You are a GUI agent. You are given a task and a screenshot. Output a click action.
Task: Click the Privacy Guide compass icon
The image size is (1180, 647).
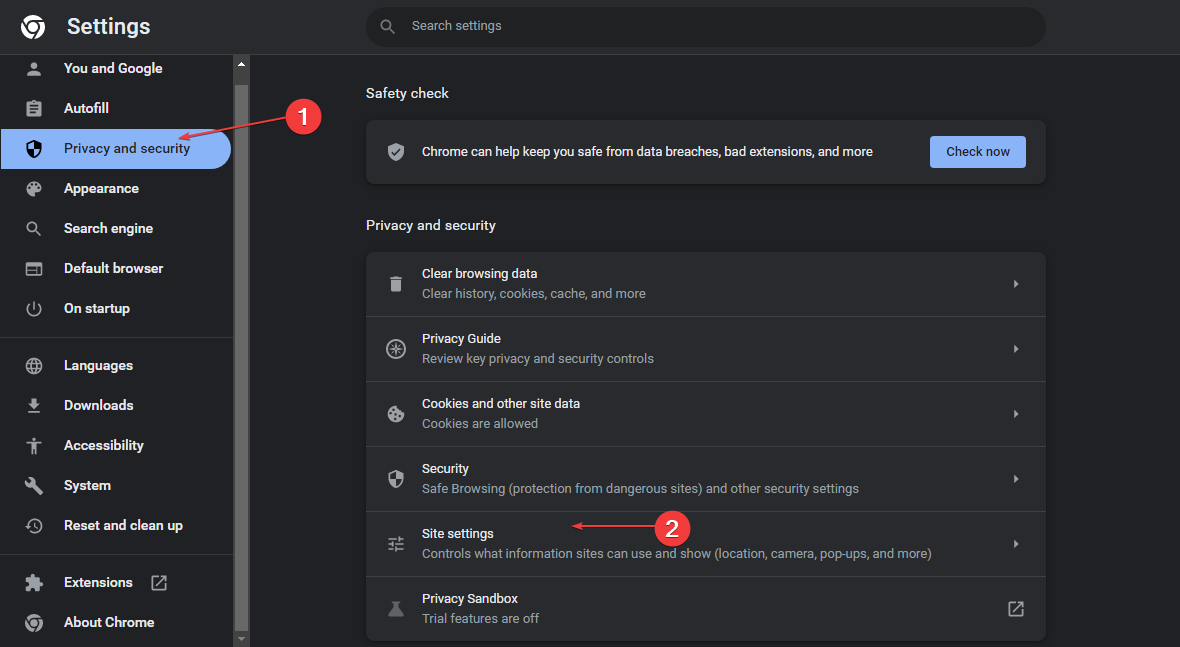click(396, 349)
